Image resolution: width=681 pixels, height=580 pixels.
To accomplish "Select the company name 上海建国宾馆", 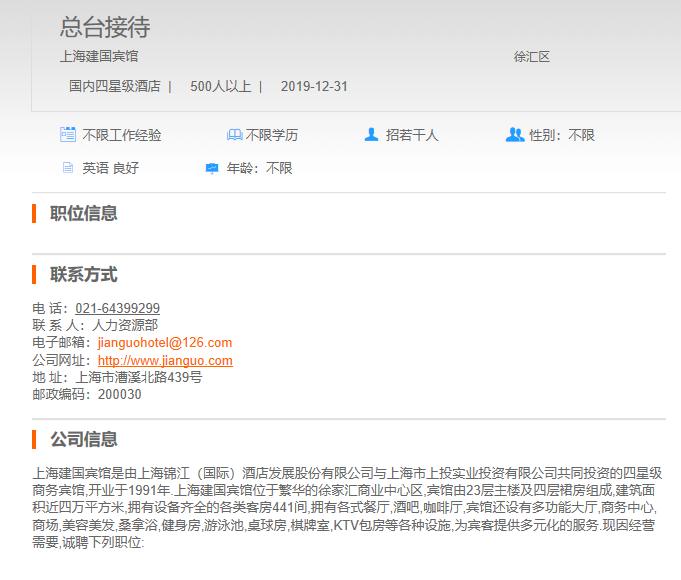I will pos(99,57).
